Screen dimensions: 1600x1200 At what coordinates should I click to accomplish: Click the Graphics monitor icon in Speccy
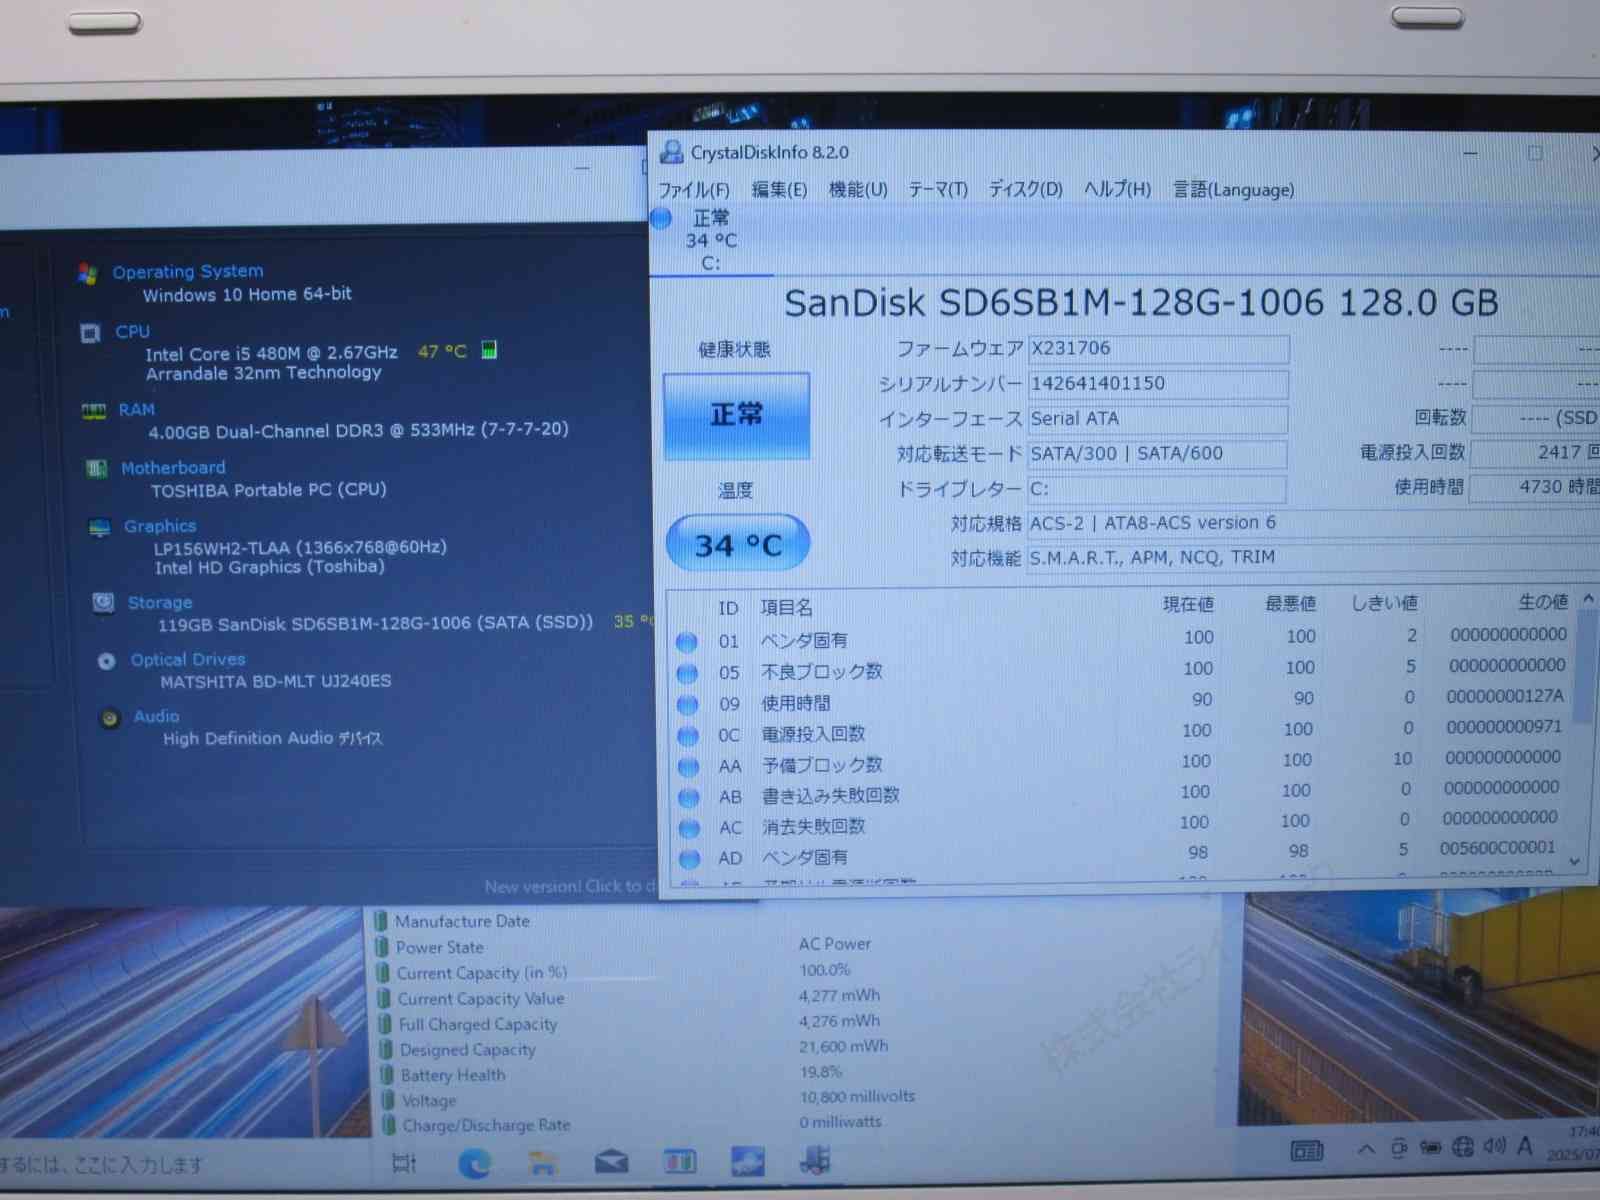click(x=100, y=528)
